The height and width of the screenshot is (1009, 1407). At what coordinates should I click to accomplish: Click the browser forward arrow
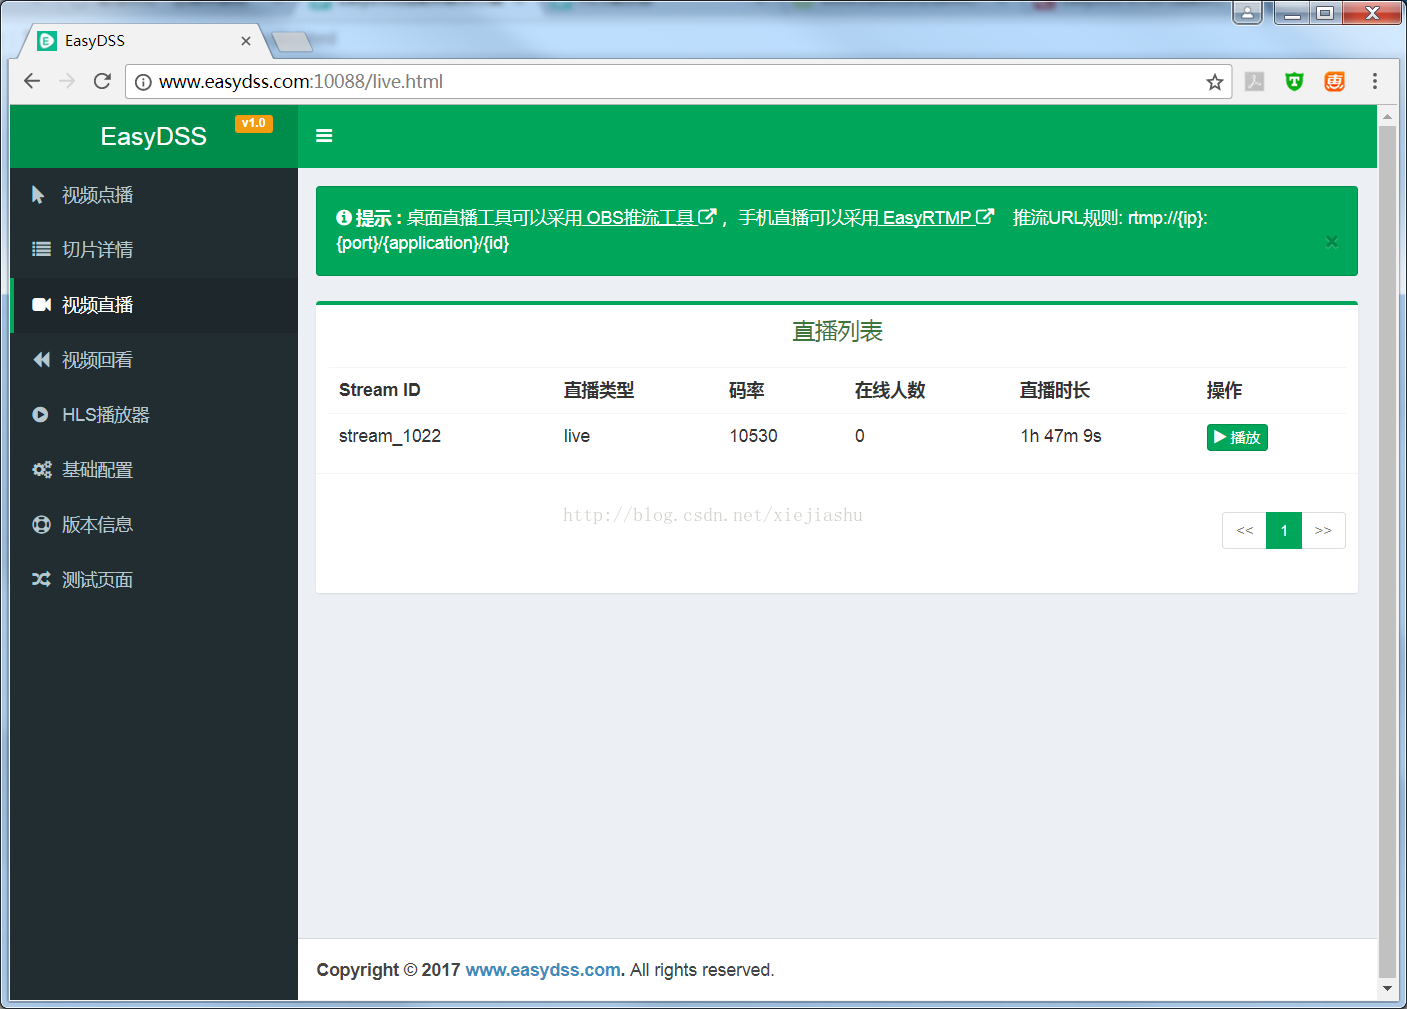click(67, 81)
